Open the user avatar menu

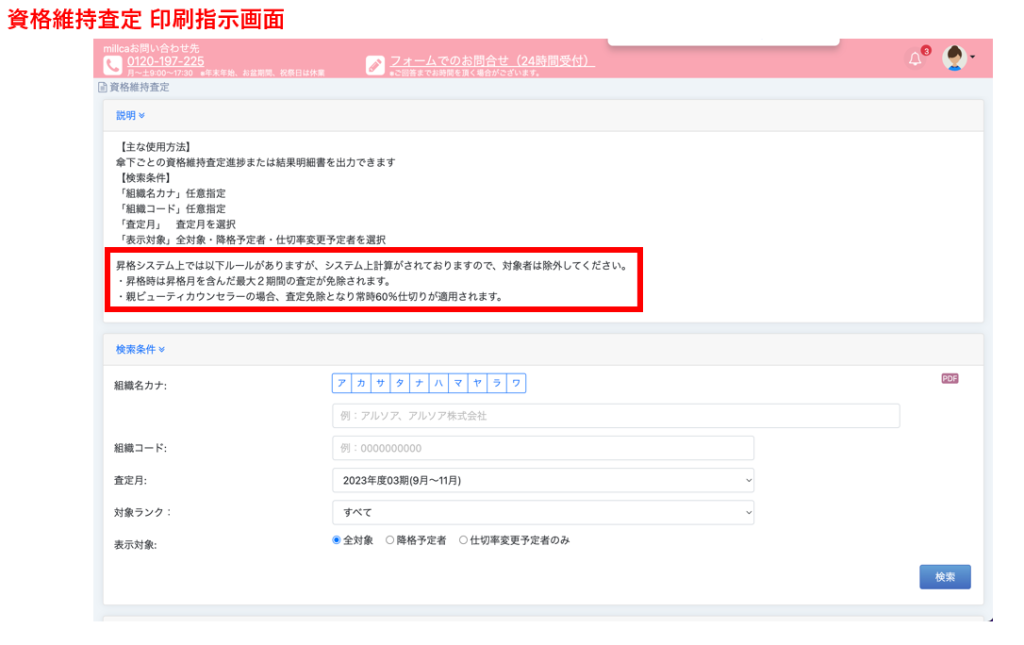[955, 58]
